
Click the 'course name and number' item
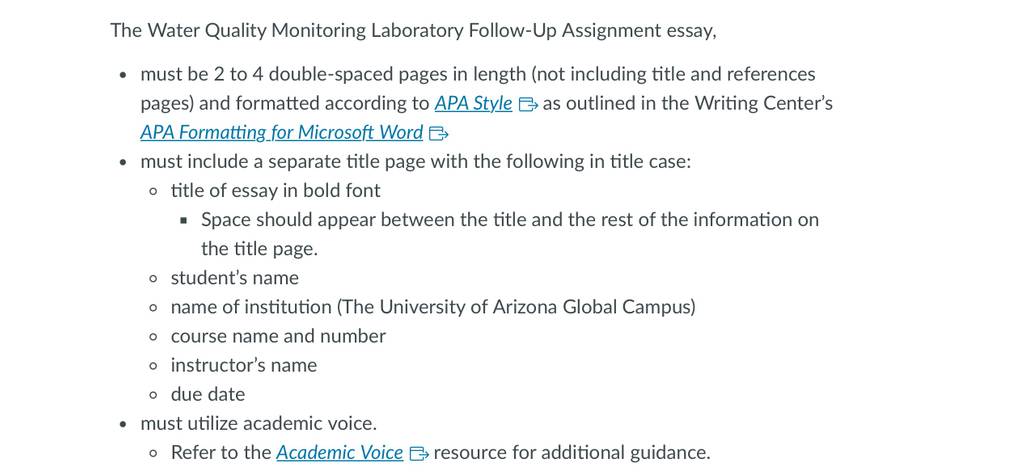click(x=278, y=336)
